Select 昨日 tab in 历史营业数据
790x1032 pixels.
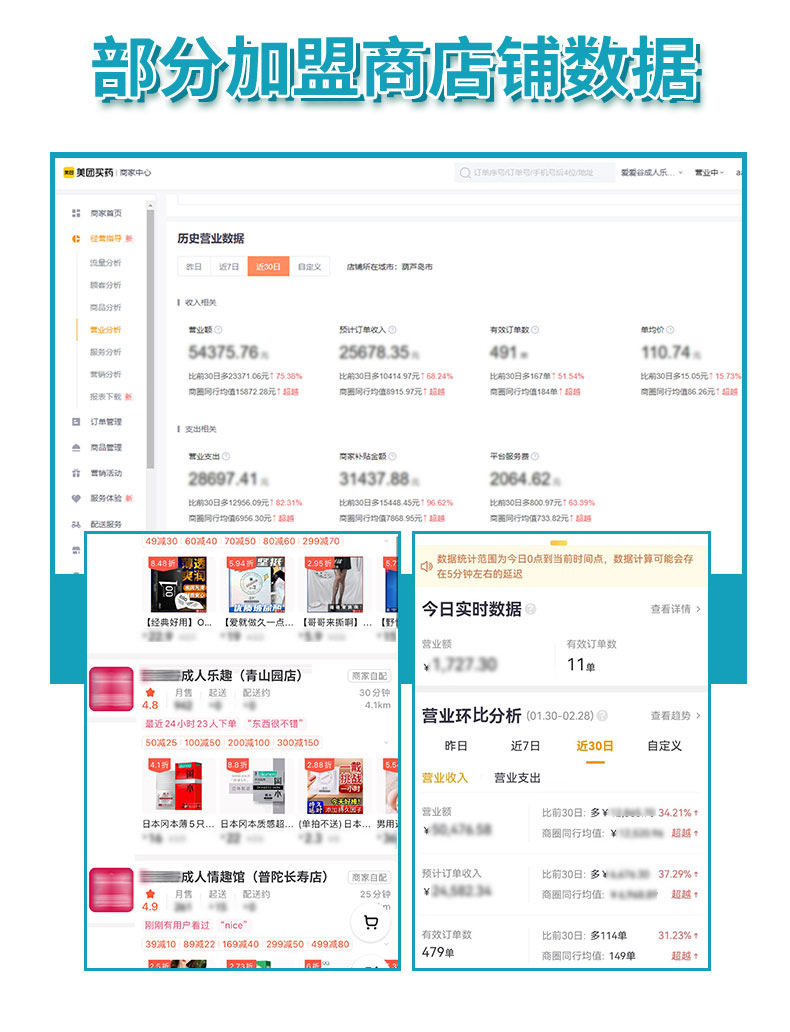(x=194, y=267)
